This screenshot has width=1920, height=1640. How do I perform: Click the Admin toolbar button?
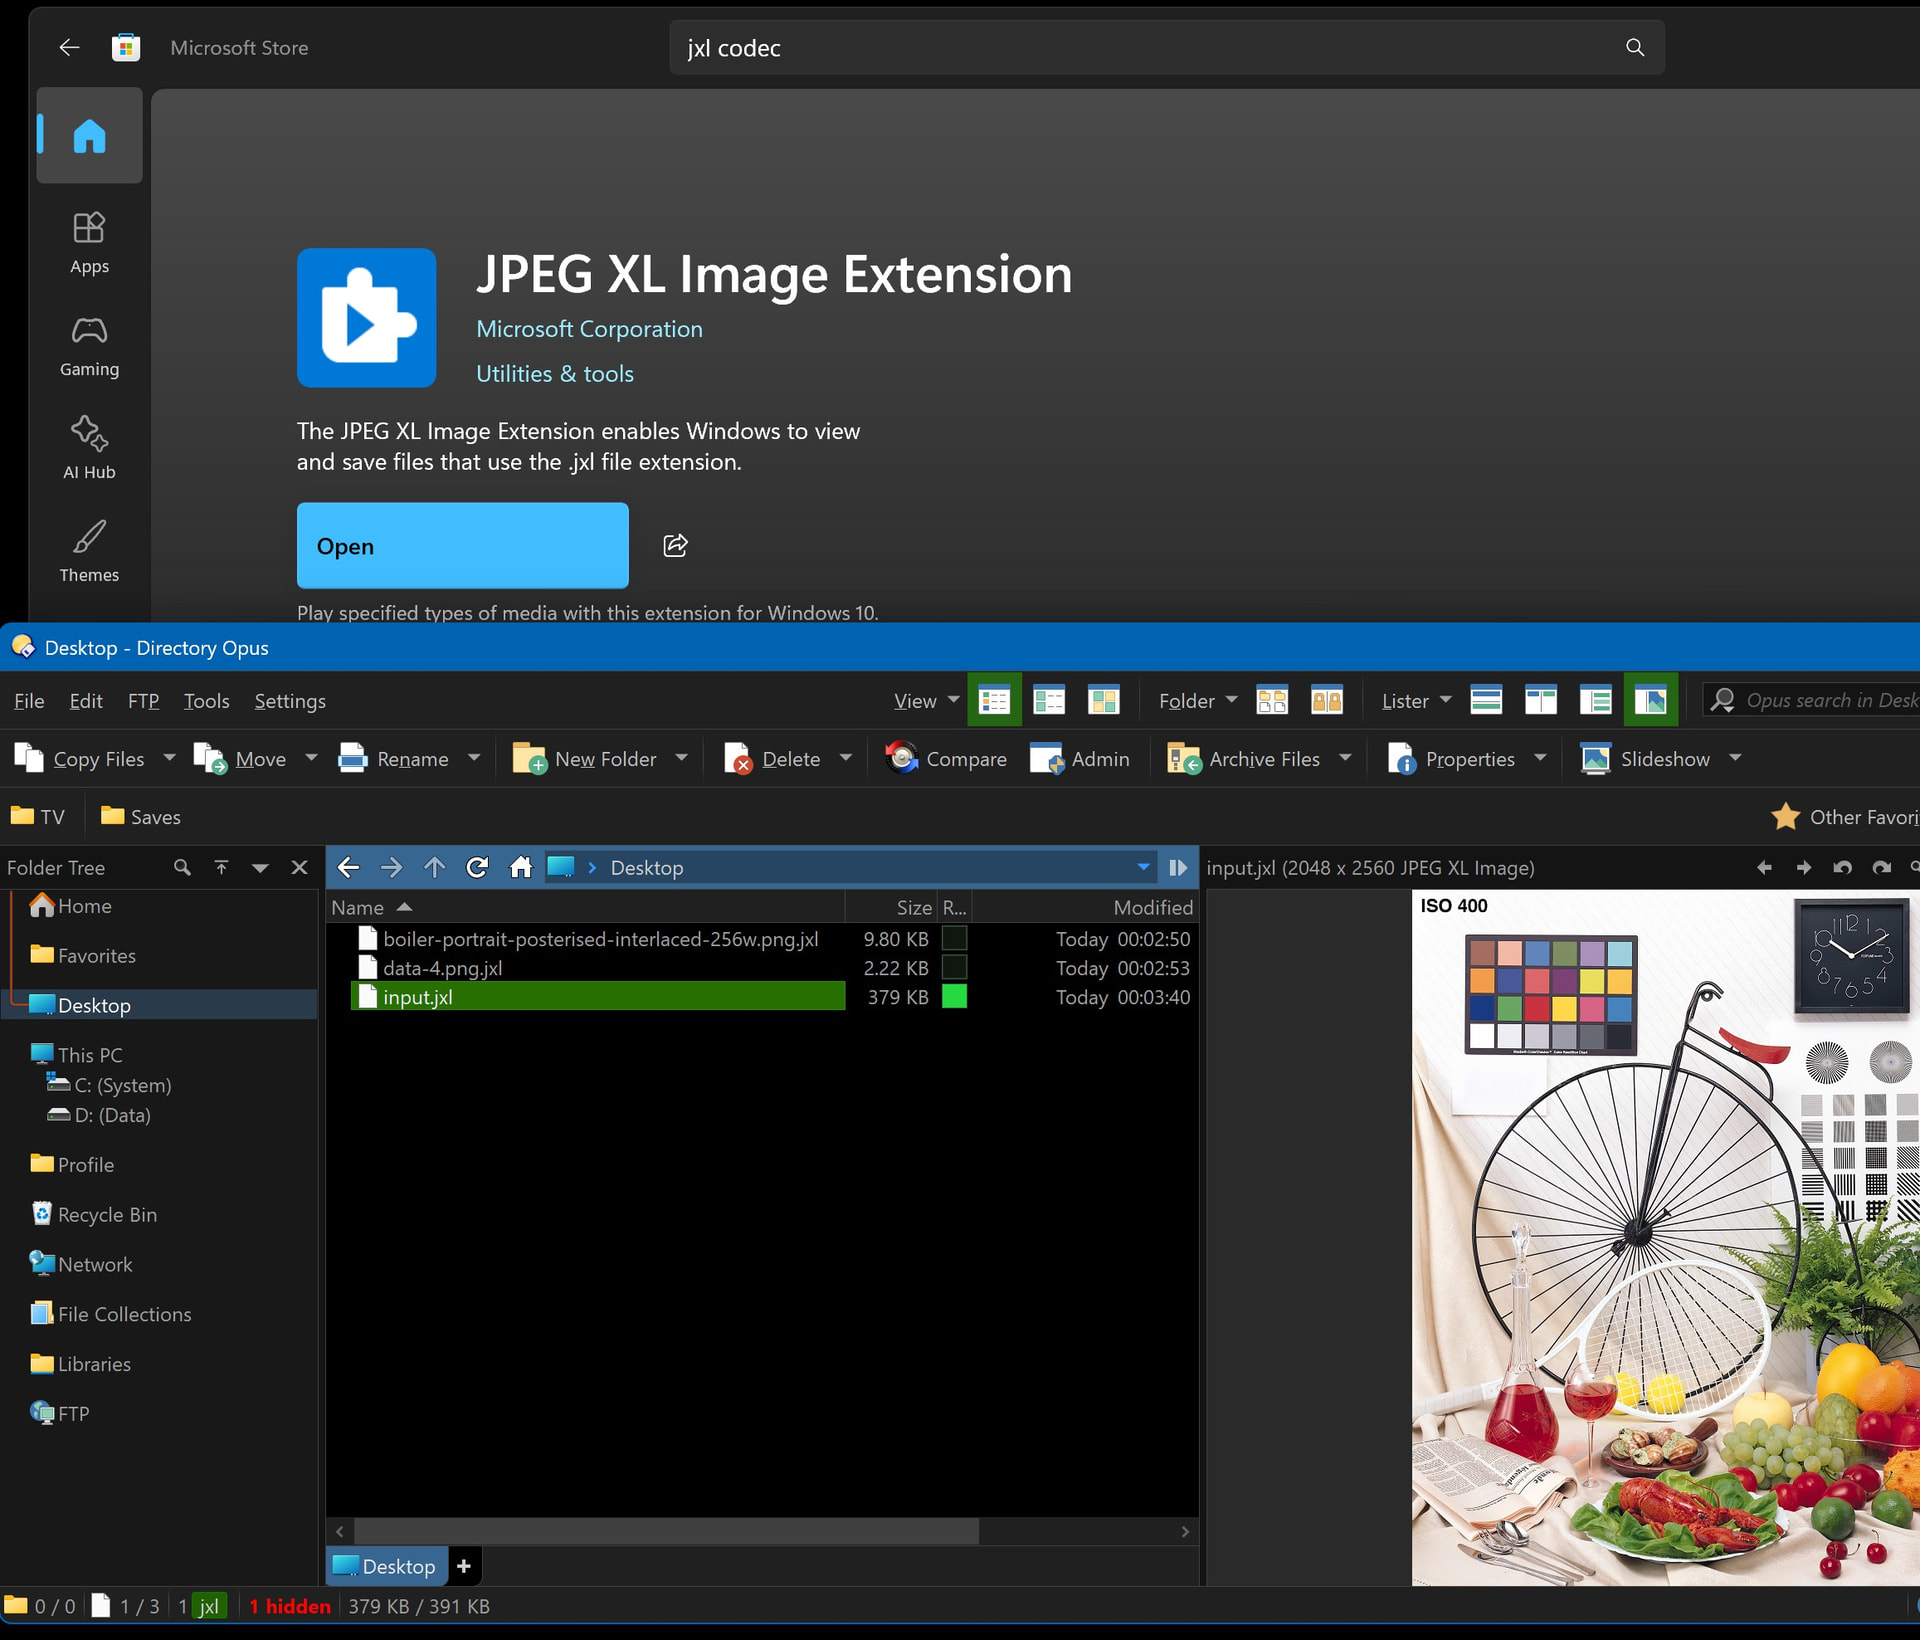point(1080,759)
